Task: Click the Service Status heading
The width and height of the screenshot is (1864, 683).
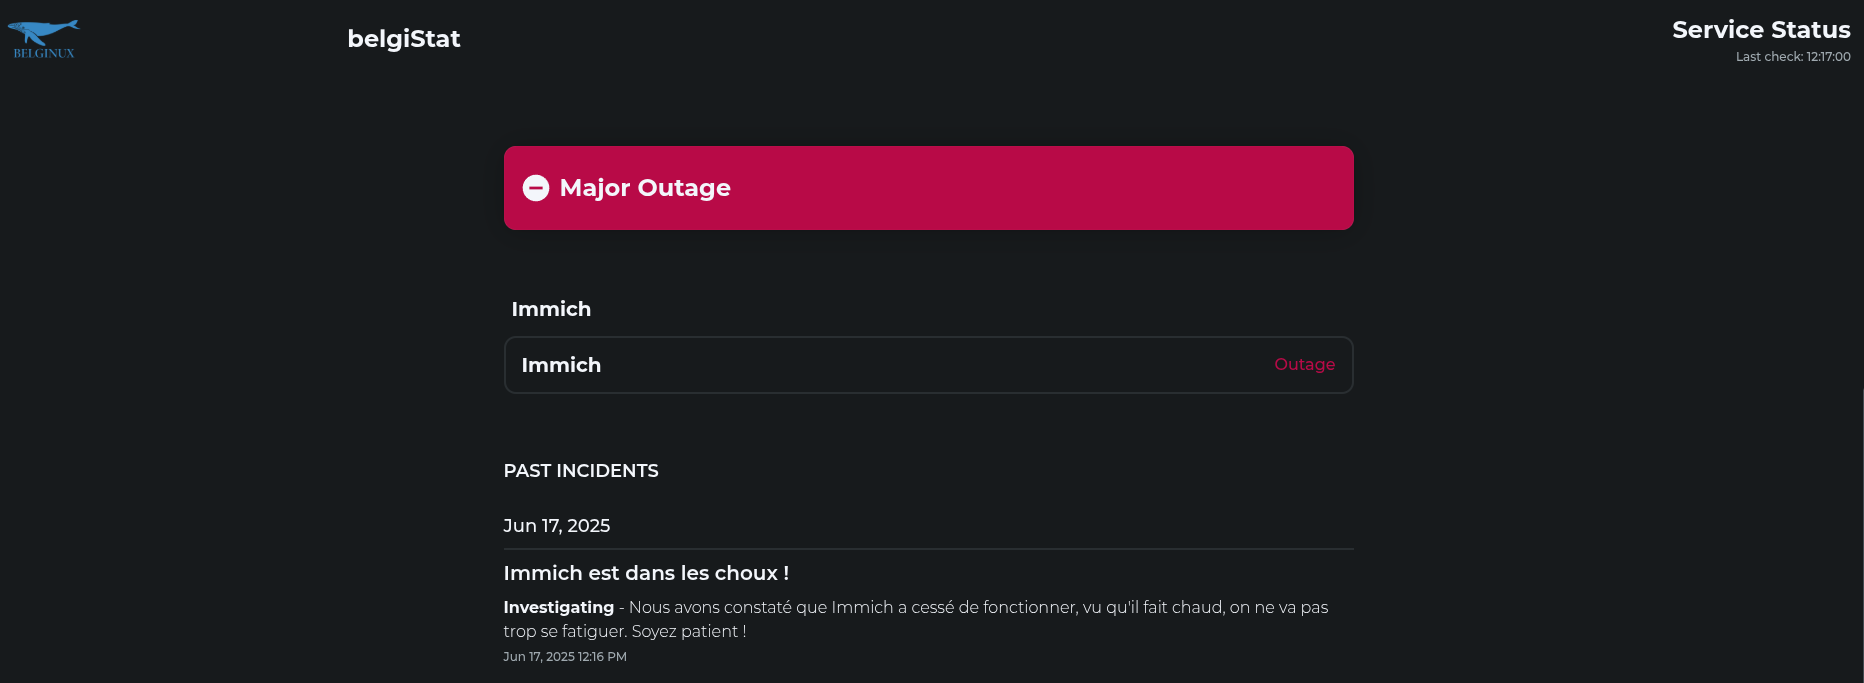Action: (x=1761, y=30)
